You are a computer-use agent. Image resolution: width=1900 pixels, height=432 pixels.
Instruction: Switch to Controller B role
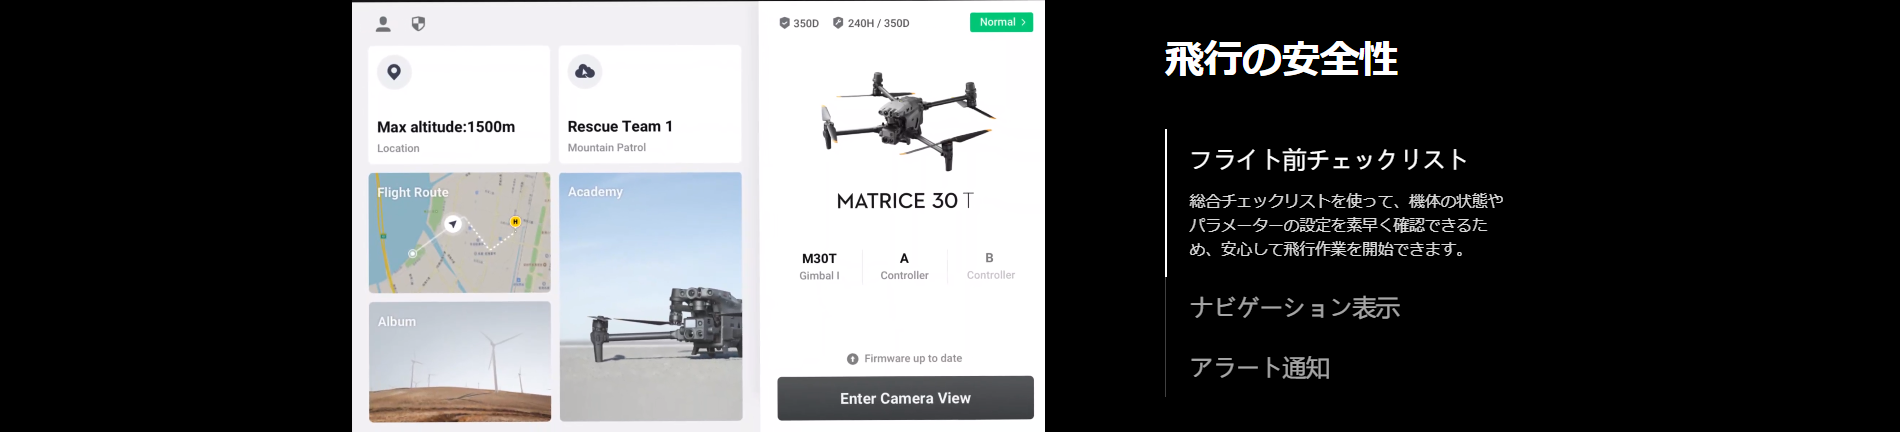(x=990, y=266)
